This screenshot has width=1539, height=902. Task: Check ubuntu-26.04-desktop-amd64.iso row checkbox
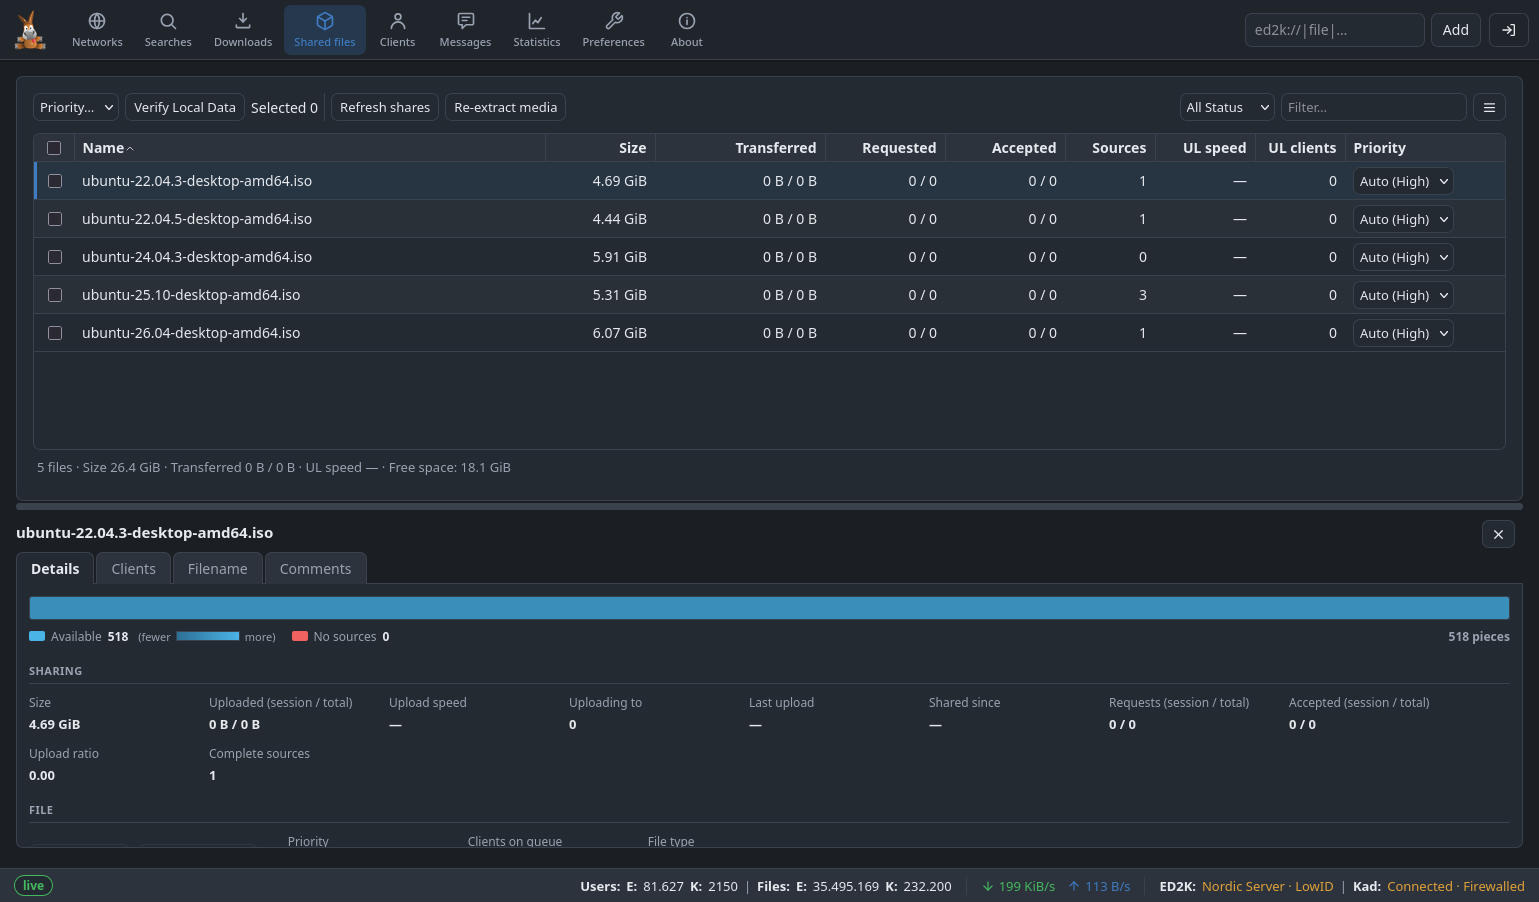pos(55,333)
